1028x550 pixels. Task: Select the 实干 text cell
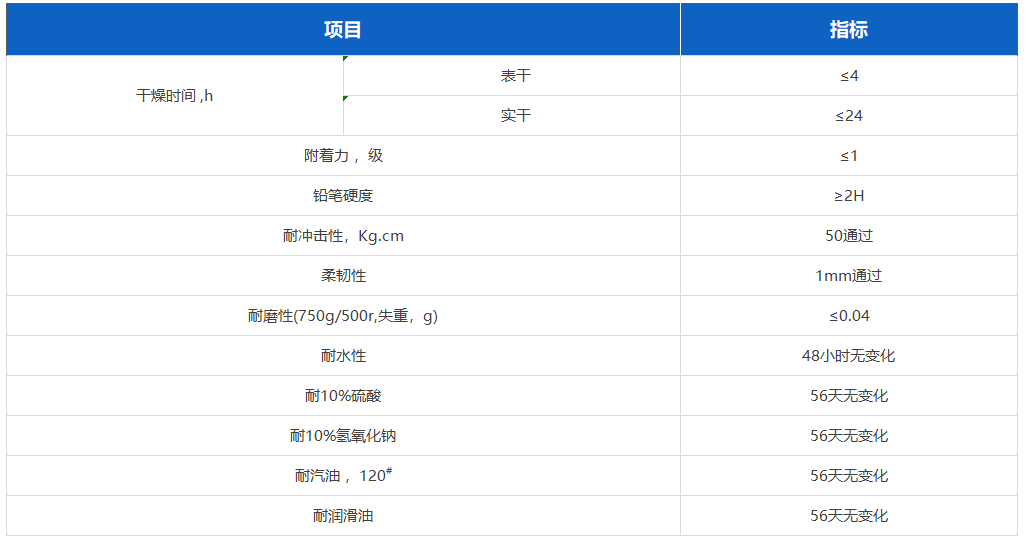tap(515, 116)
